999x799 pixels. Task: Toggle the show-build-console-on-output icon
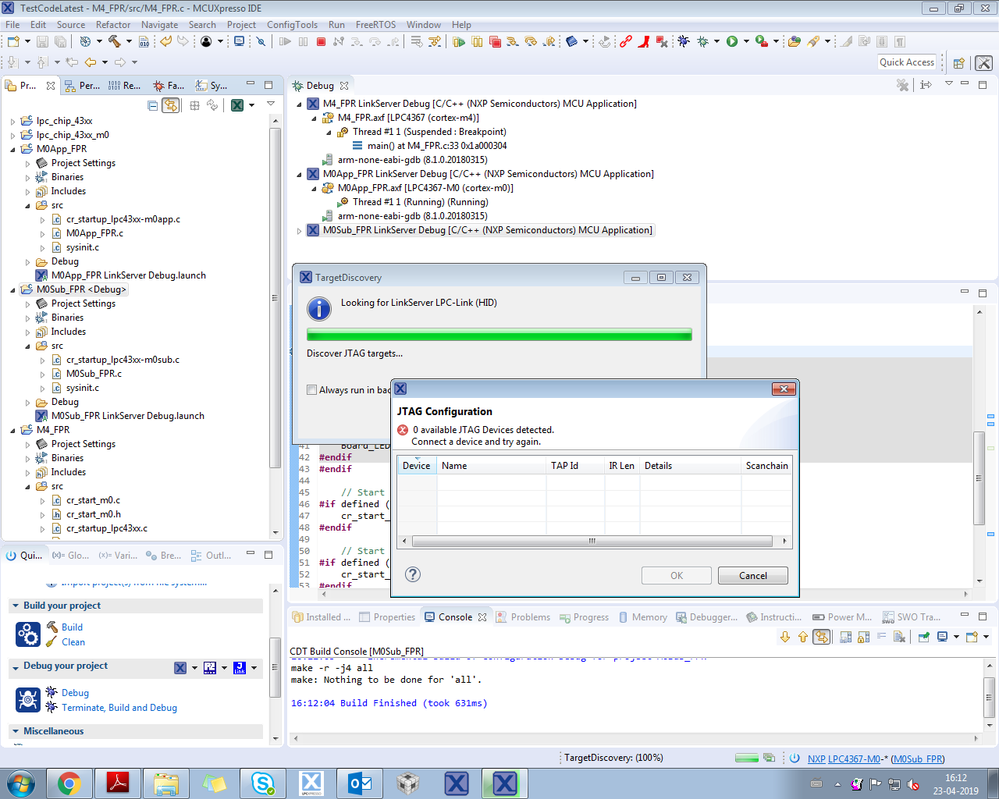pyautogui.click(x=821, y=637)
